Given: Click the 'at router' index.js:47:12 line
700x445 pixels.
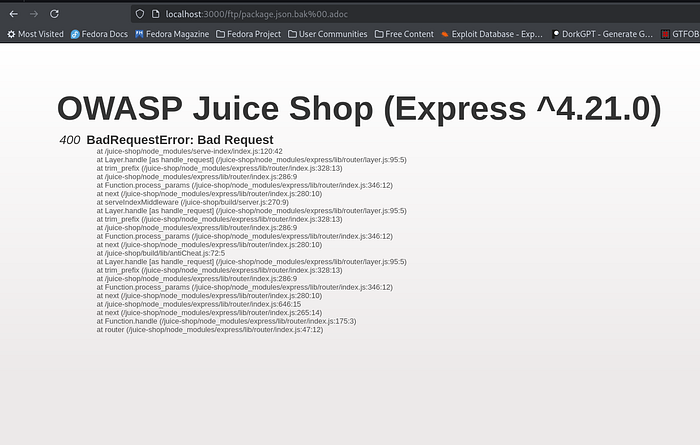Looking at the screenshot, I should tap(210, 329).
